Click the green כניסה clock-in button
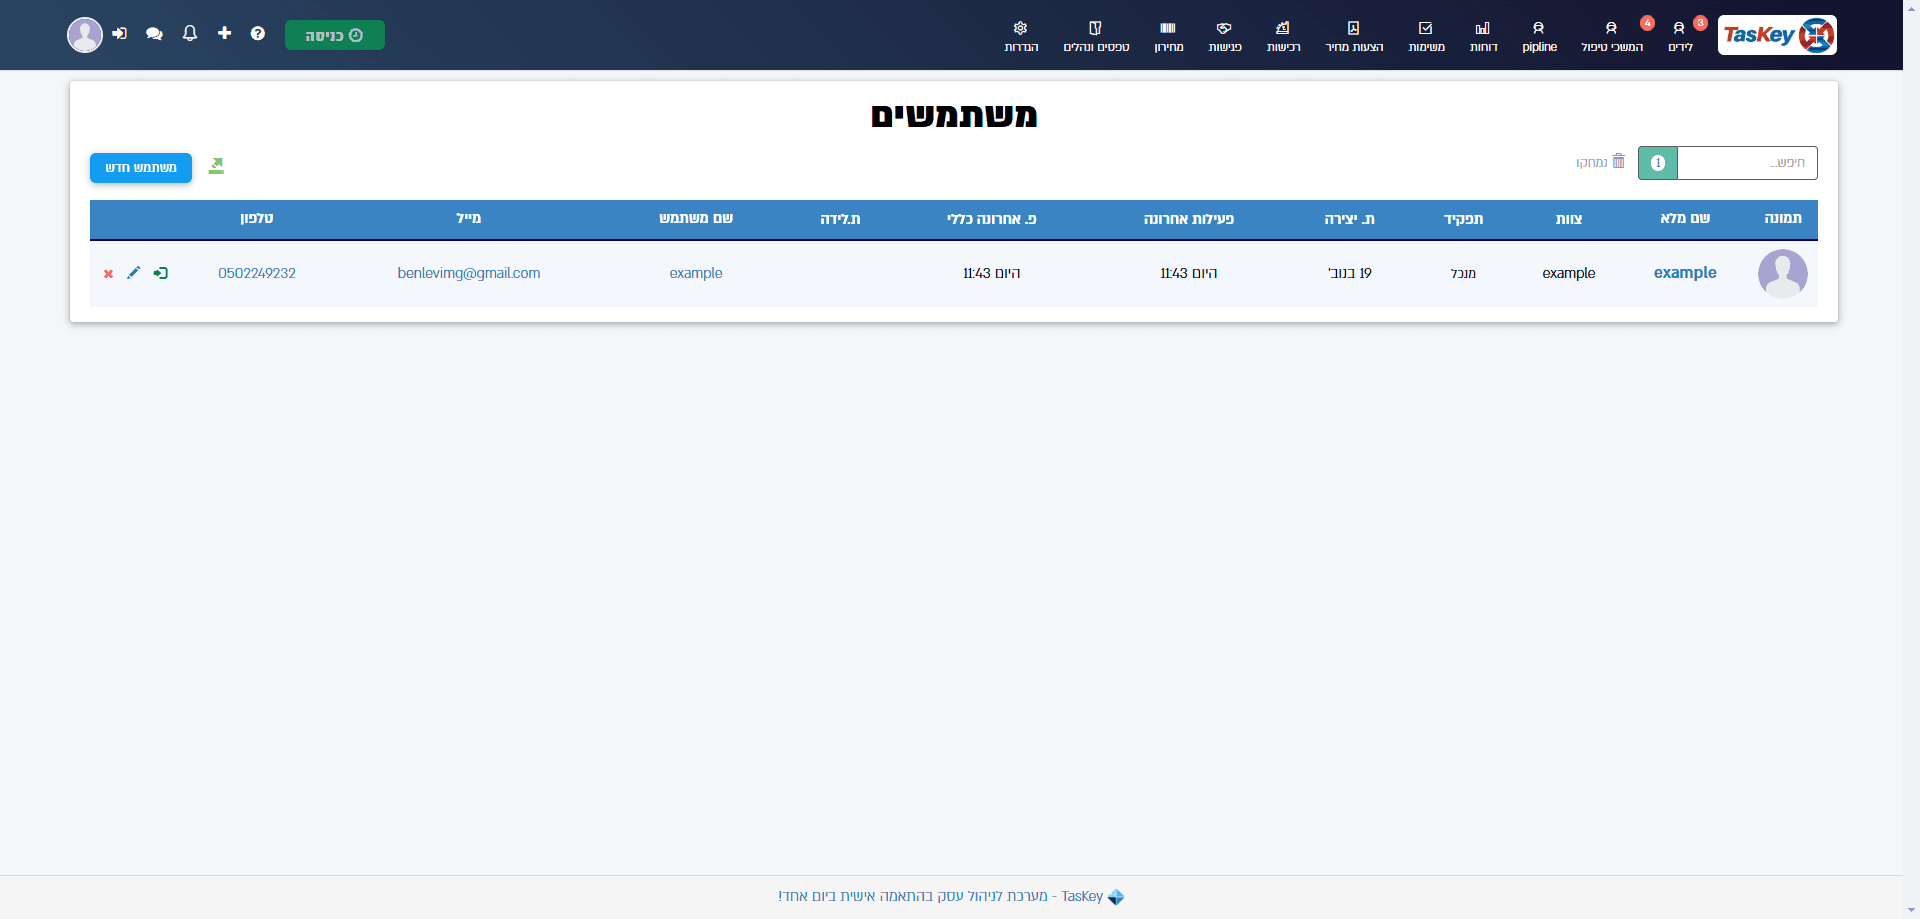 pos(335,35)
